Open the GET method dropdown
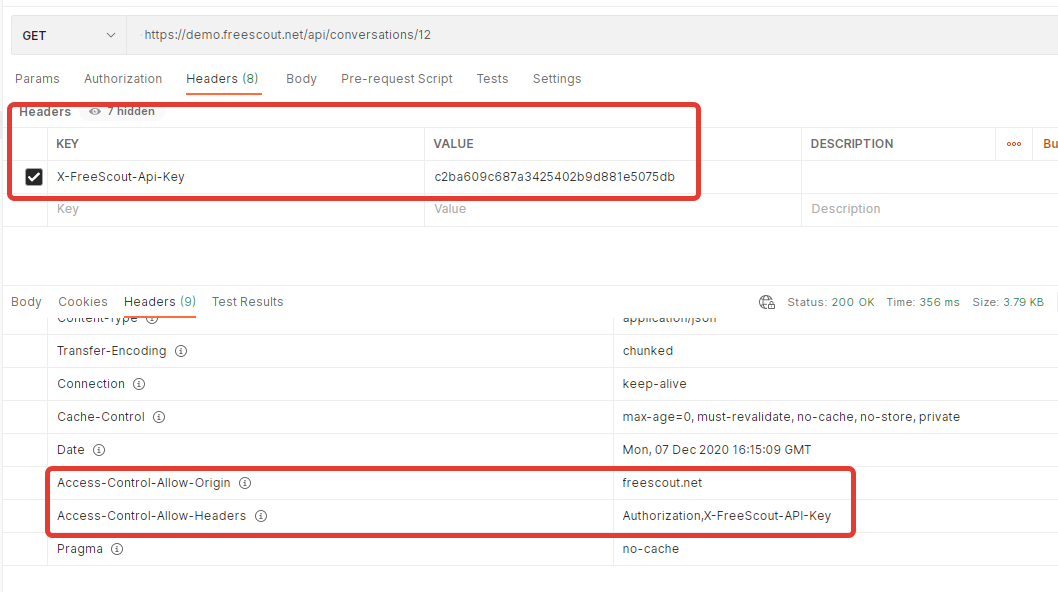1058x592 pixels. [69, 35]
